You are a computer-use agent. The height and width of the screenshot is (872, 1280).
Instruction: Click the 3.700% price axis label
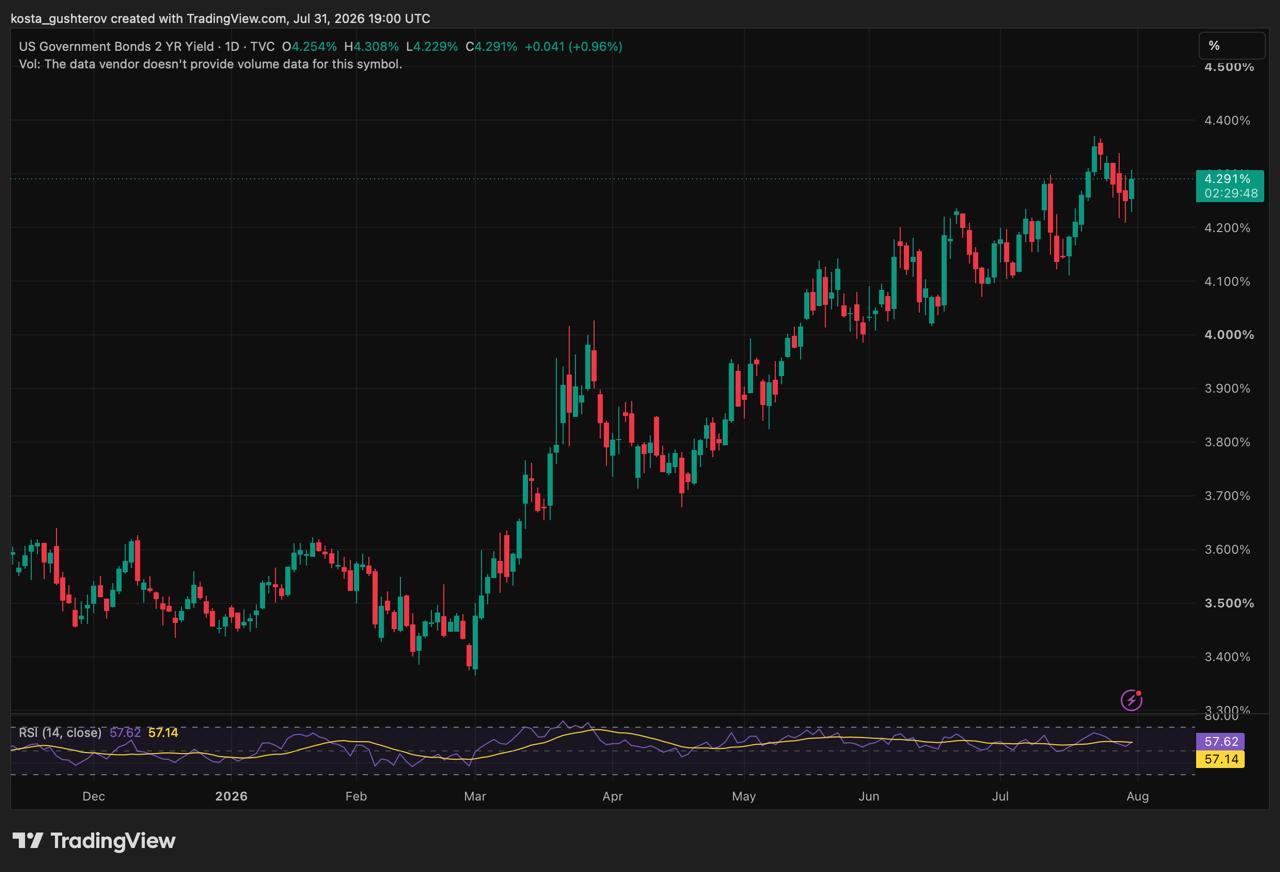tap(1229, 496)
